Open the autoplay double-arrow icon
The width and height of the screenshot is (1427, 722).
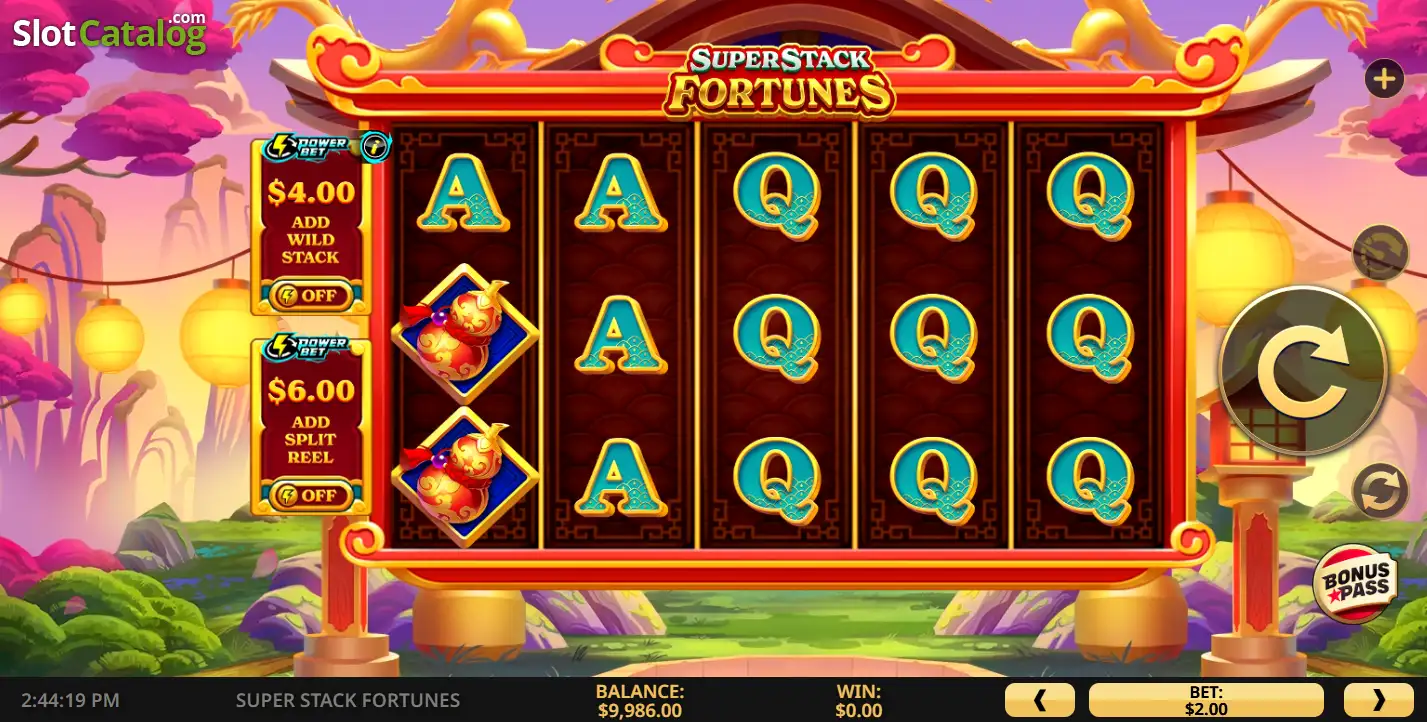coord(1380,492)
